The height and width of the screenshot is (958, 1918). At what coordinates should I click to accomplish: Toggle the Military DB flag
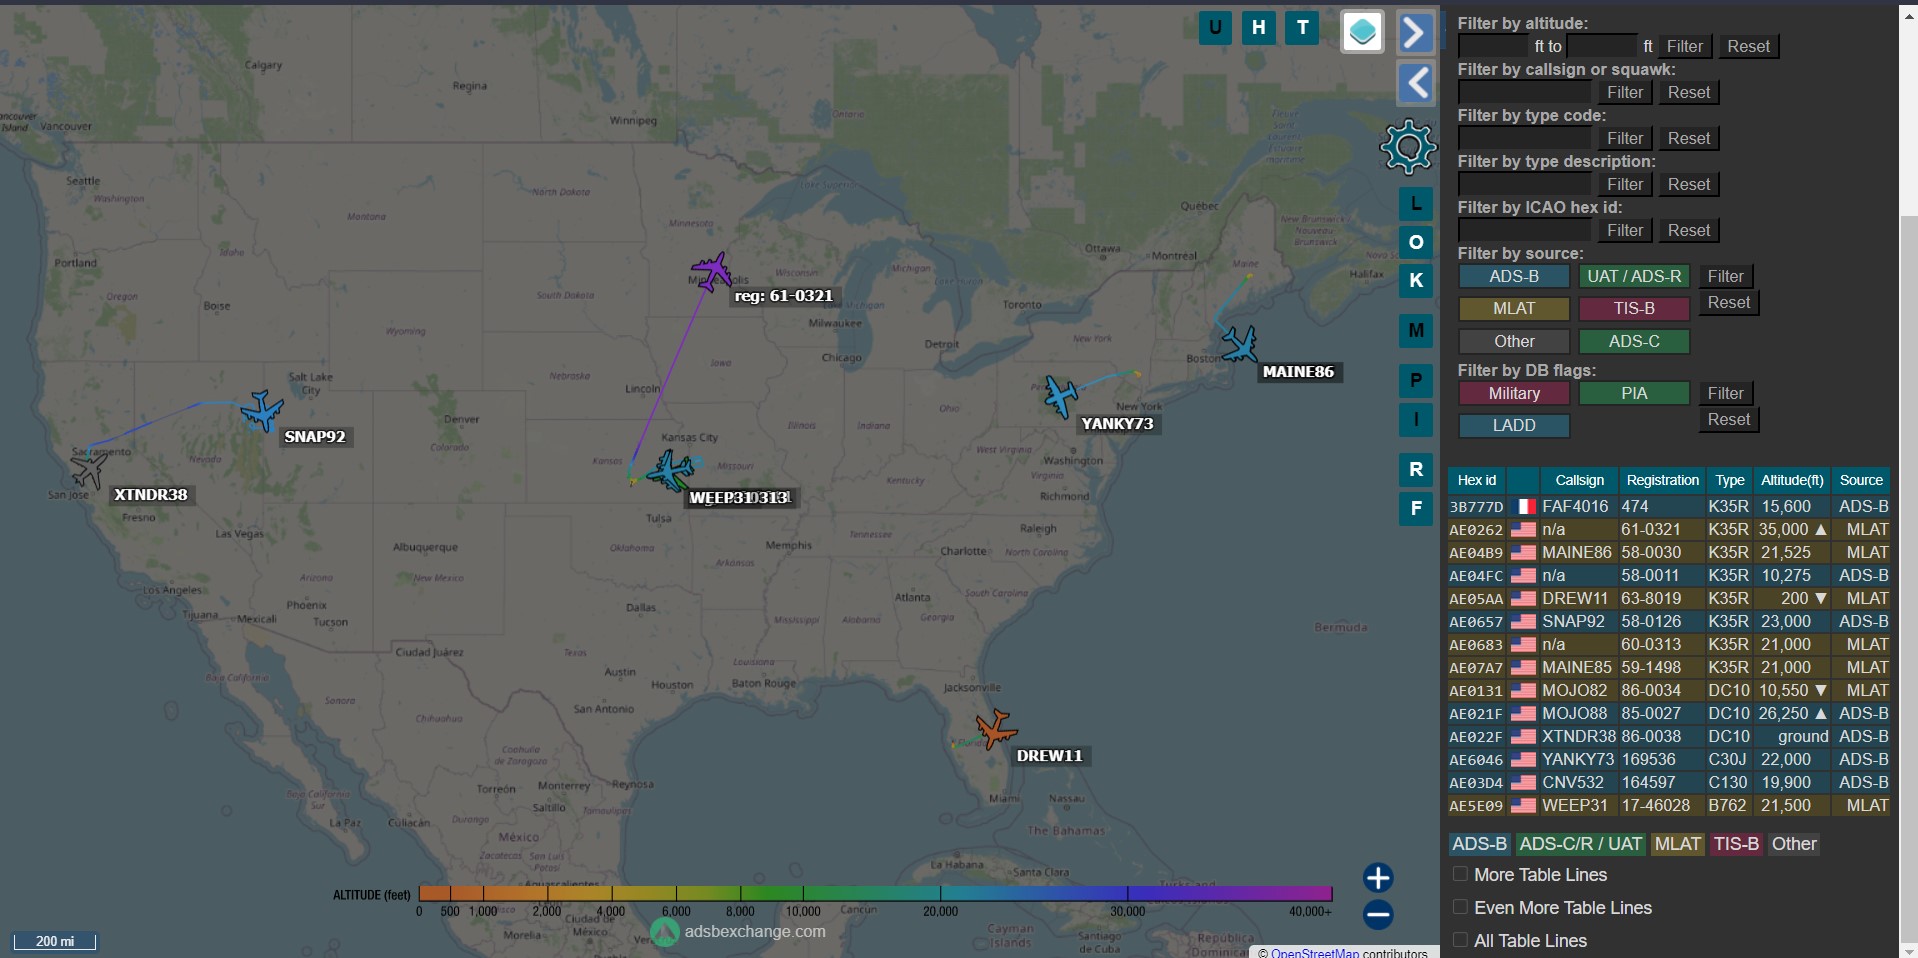(x=1514, y=394)
